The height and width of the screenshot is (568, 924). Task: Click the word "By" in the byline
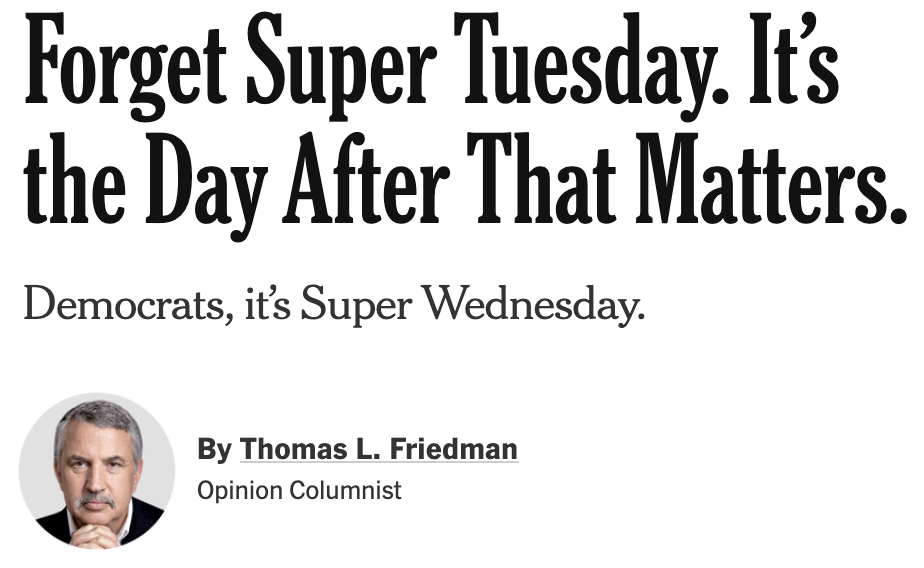pos(214,450)
